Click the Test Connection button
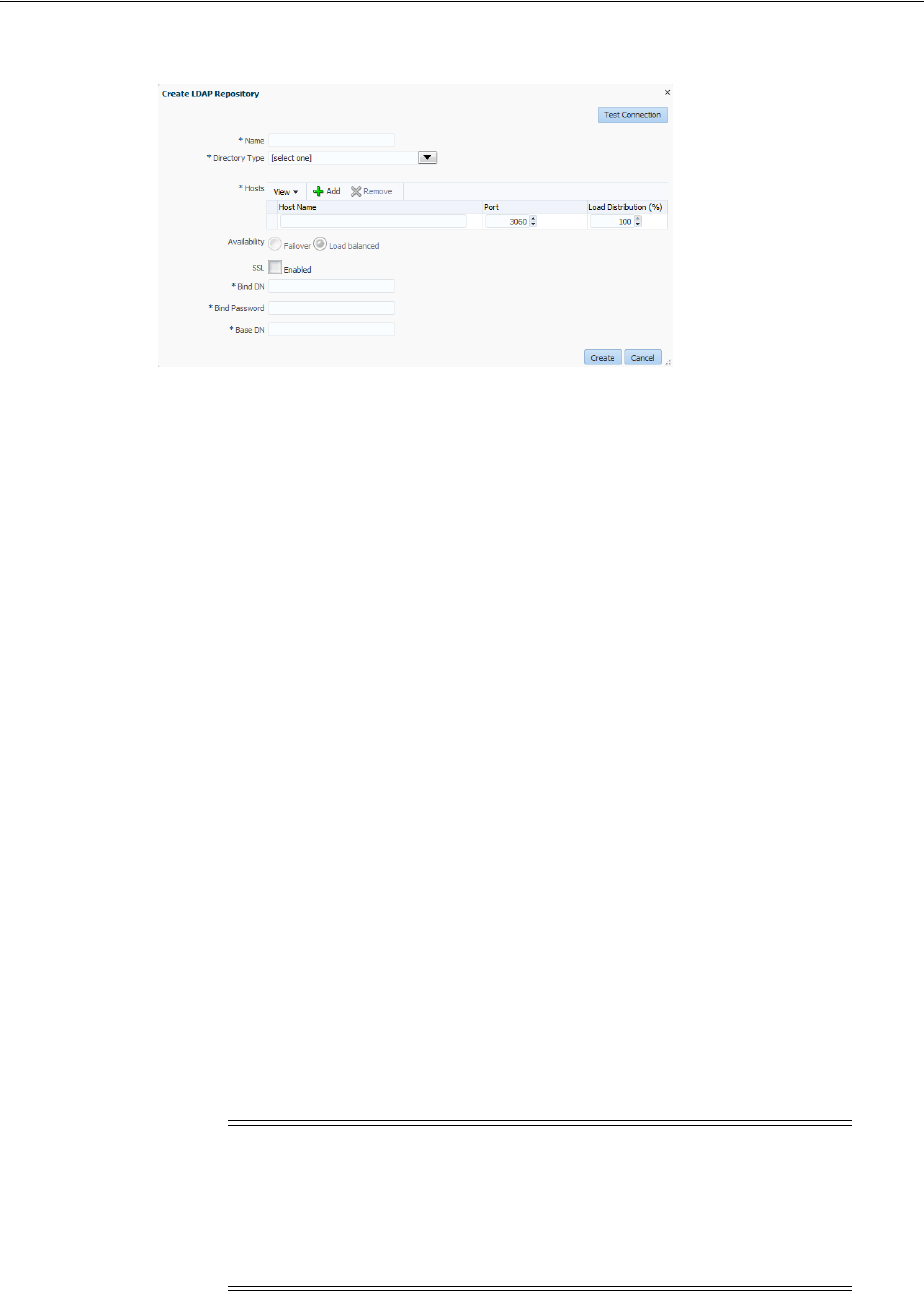 pyautogui.click(x=632, y=115)
